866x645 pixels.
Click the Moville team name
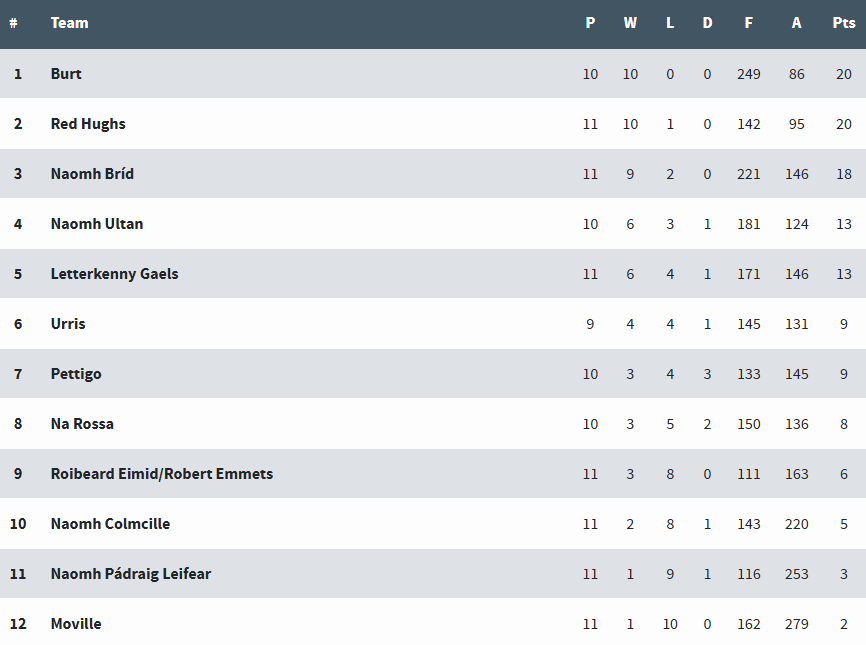click(76, 624)
